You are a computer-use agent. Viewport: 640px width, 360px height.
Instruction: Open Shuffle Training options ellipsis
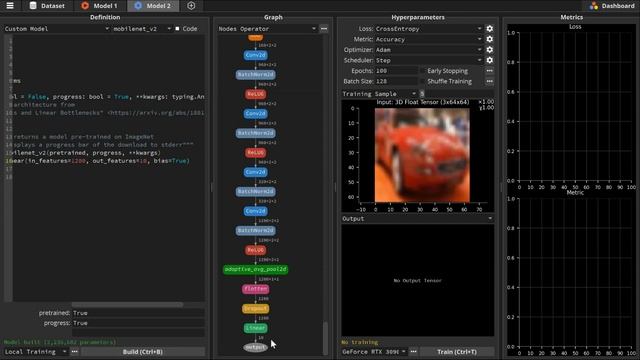coord(489,81)
